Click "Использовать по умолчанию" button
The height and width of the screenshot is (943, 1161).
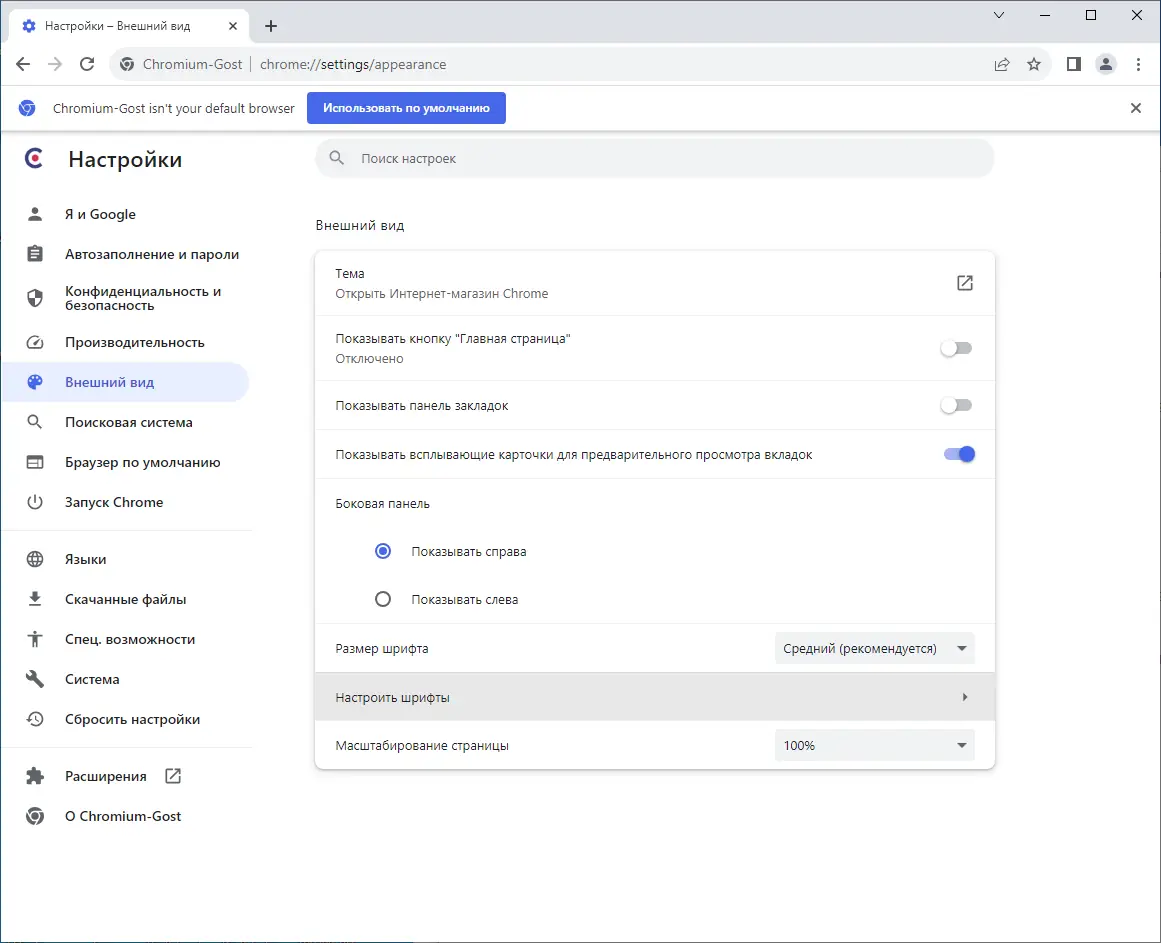[406, 108]
